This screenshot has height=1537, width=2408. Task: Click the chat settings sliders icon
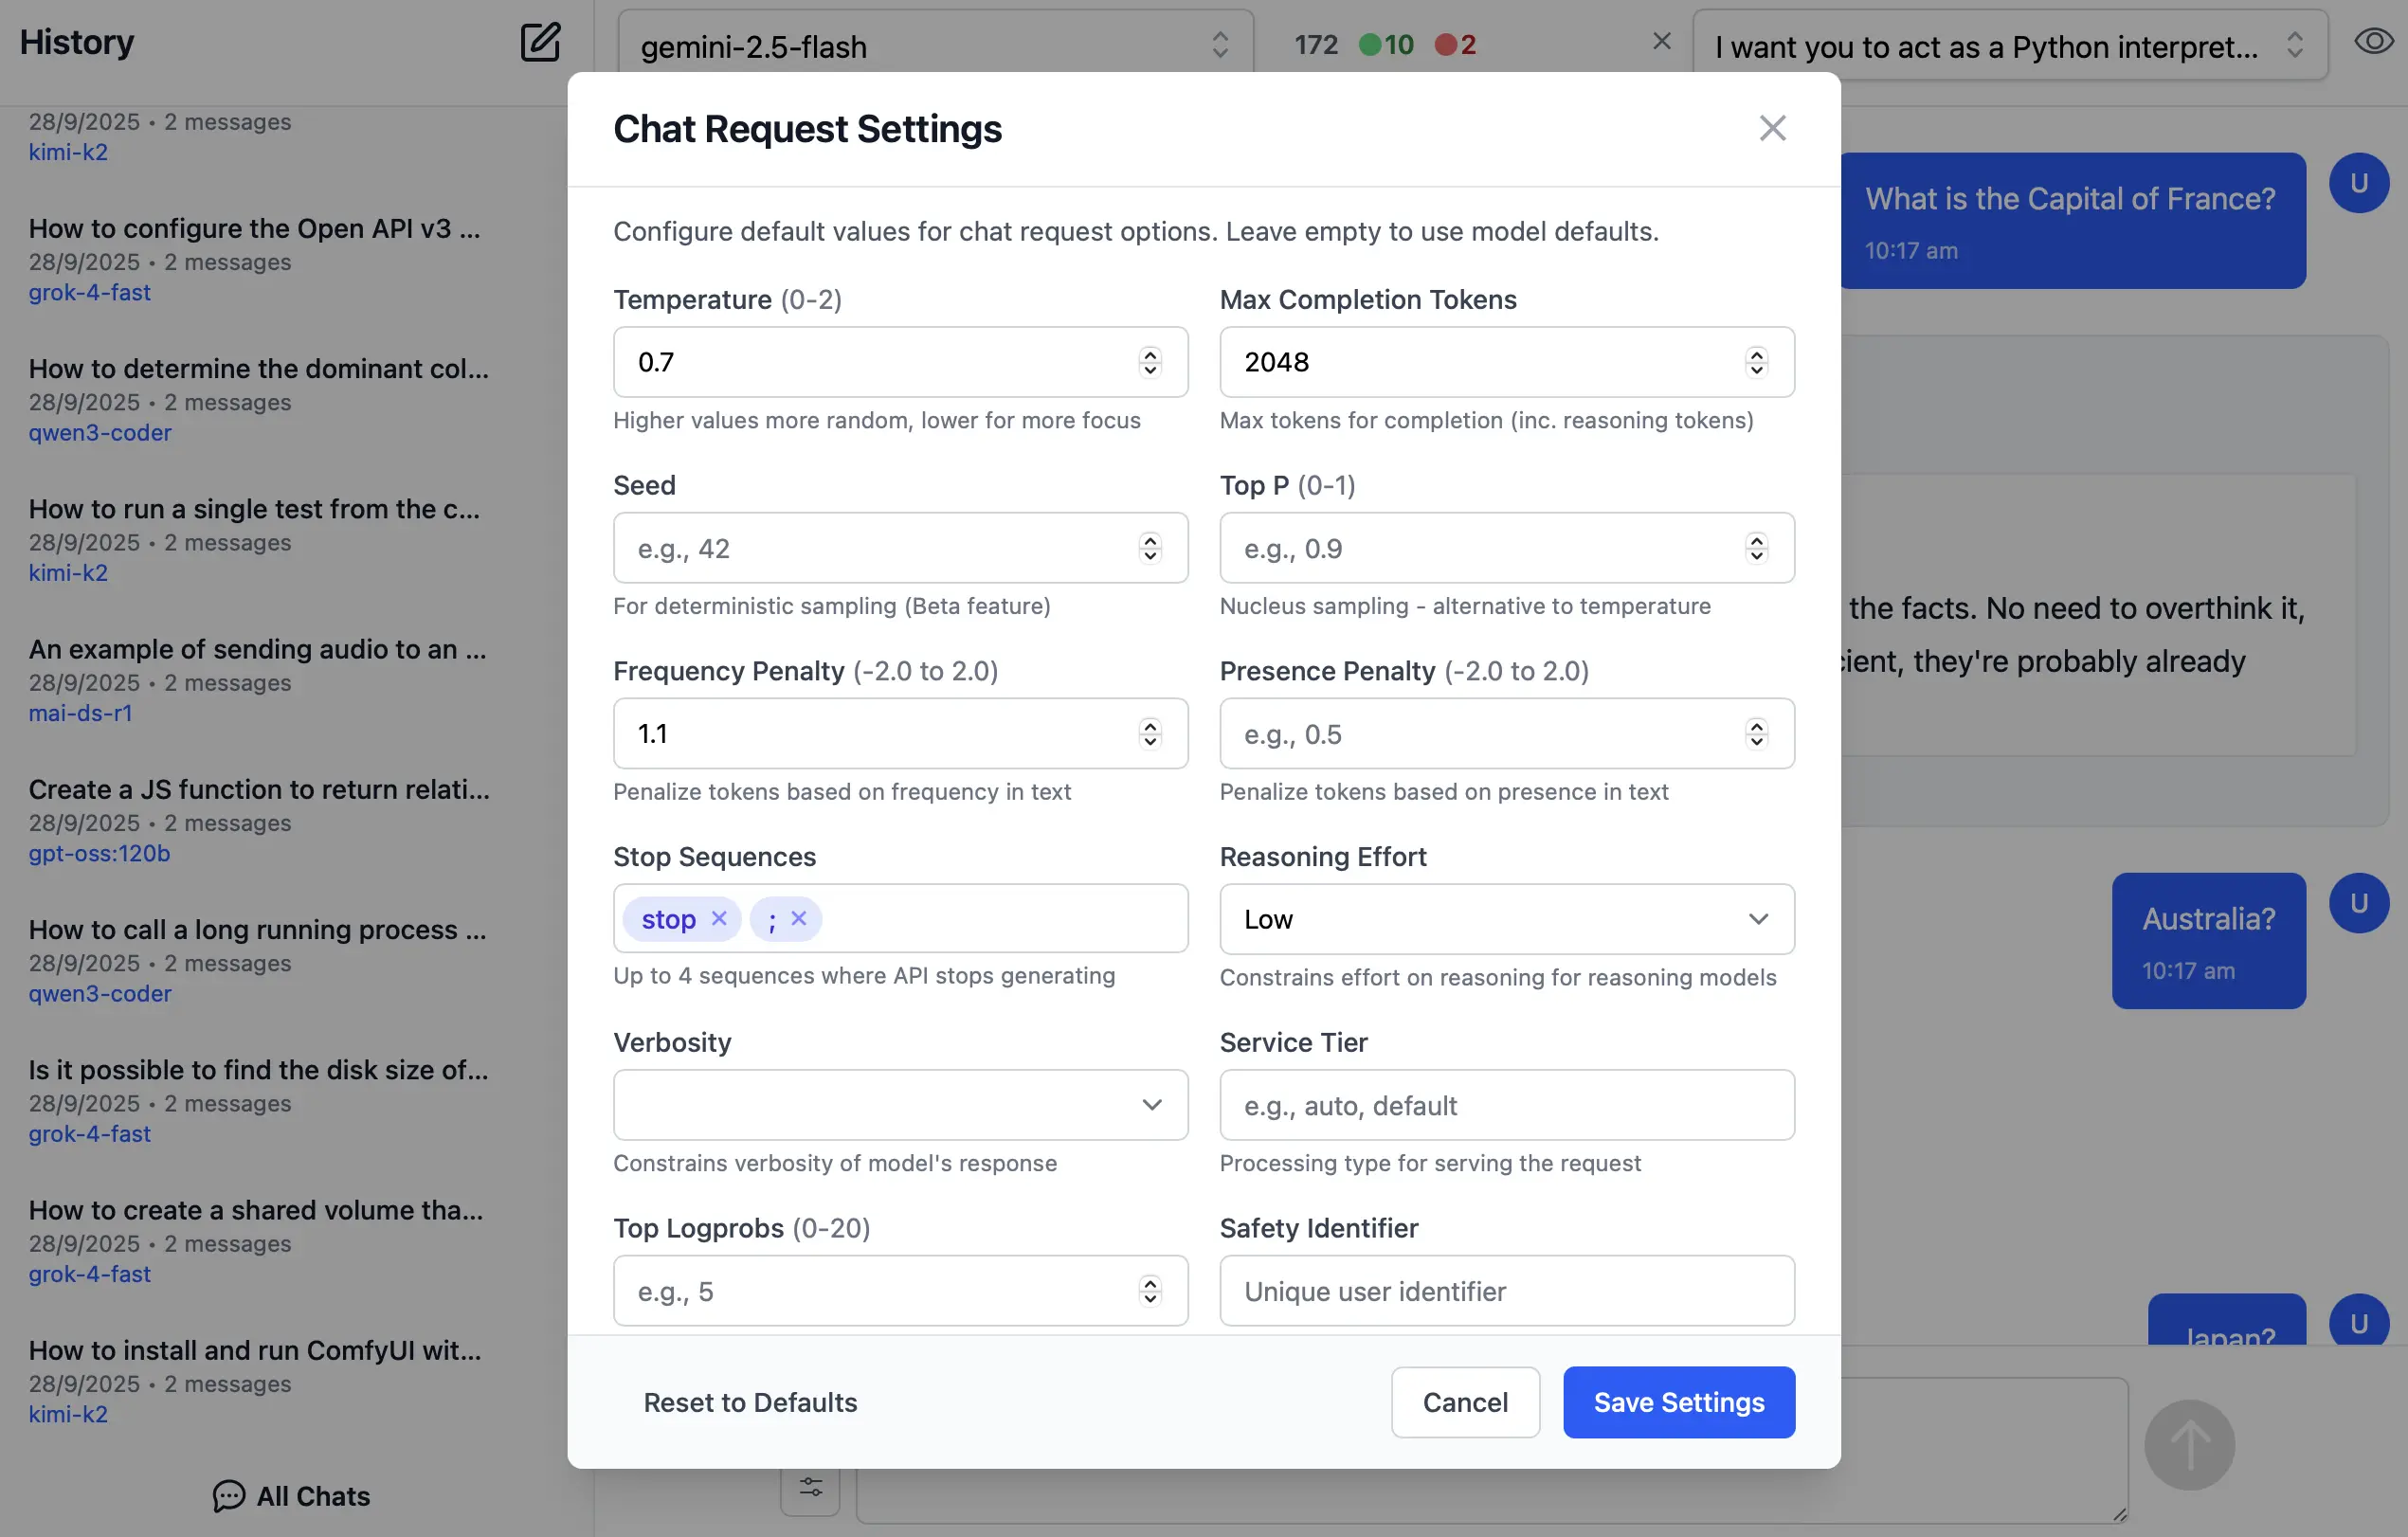tap(810, 1487)
